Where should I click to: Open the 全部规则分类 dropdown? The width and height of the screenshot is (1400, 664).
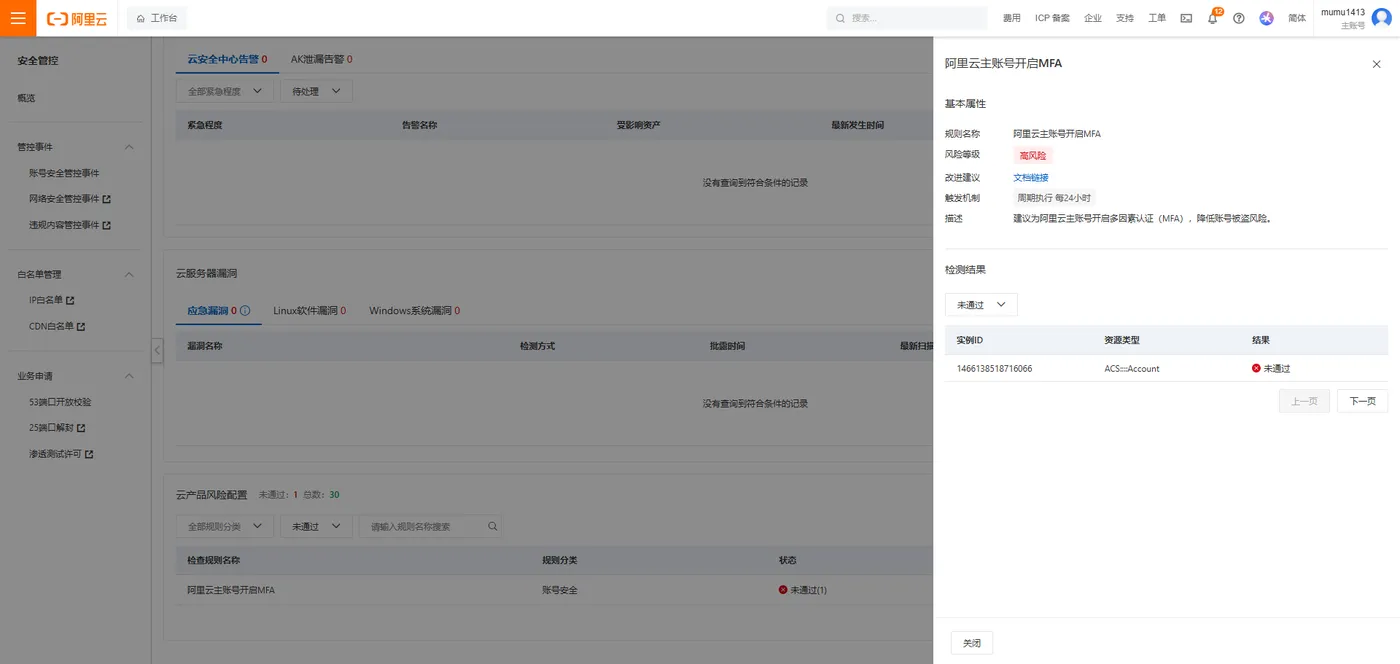[x=224, y=526]
